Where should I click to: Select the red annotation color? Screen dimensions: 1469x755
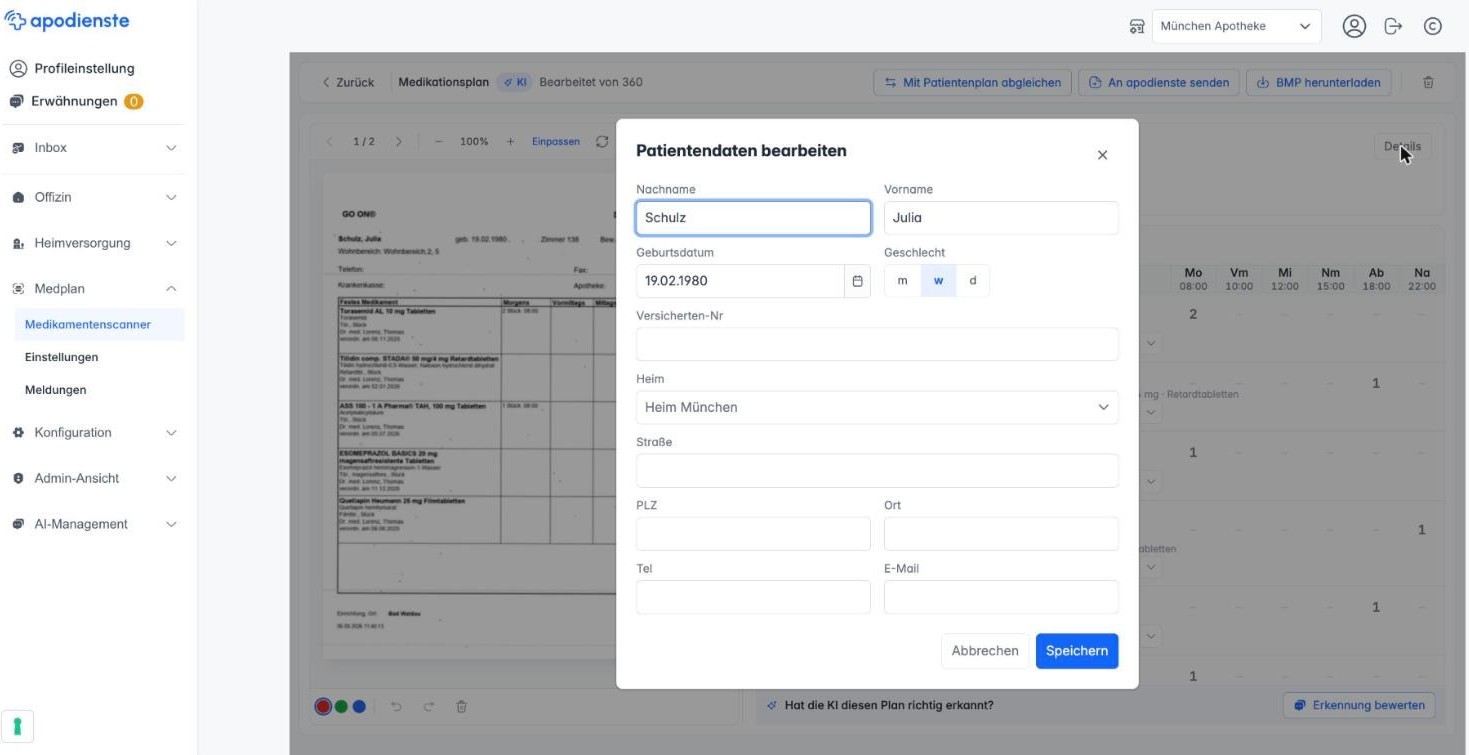[323, 706]
